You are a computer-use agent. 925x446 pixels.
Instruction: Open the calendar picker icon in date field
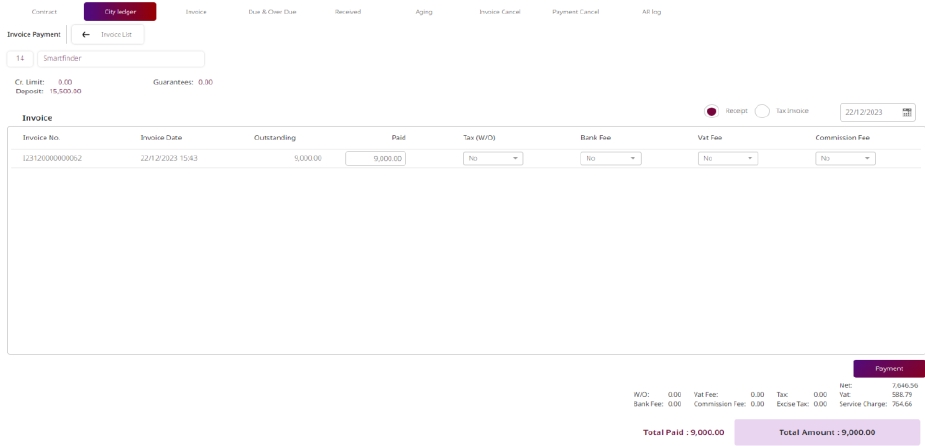pos(906,112)
